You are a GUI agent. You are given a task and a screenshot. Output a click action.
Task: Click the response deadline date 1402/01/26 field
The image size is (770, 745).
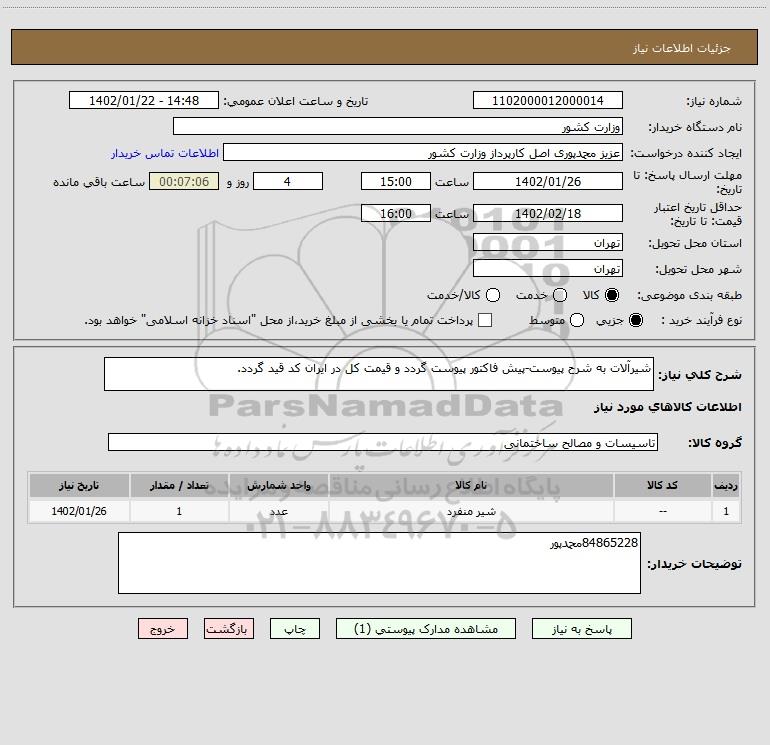548,181
